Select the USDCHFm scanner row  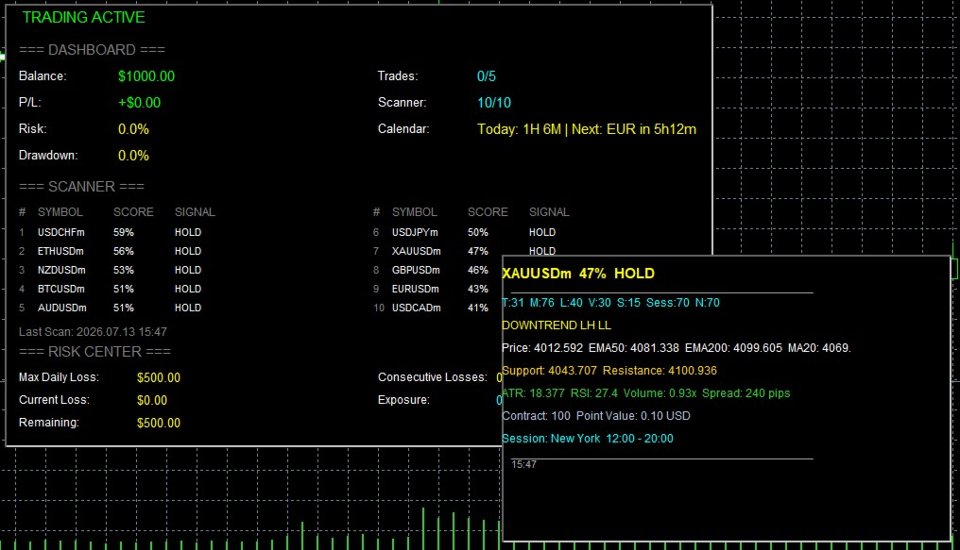110,232
